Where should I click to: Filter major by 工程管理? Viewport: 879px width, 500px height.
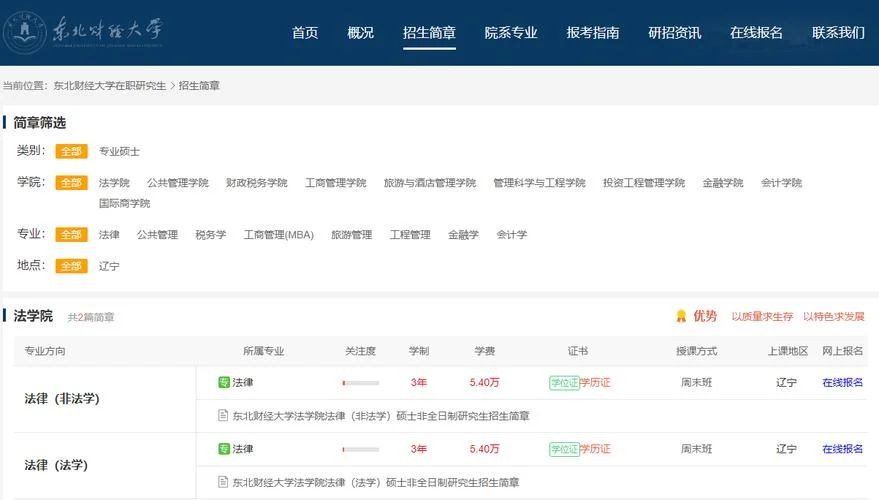pos(410,234)
